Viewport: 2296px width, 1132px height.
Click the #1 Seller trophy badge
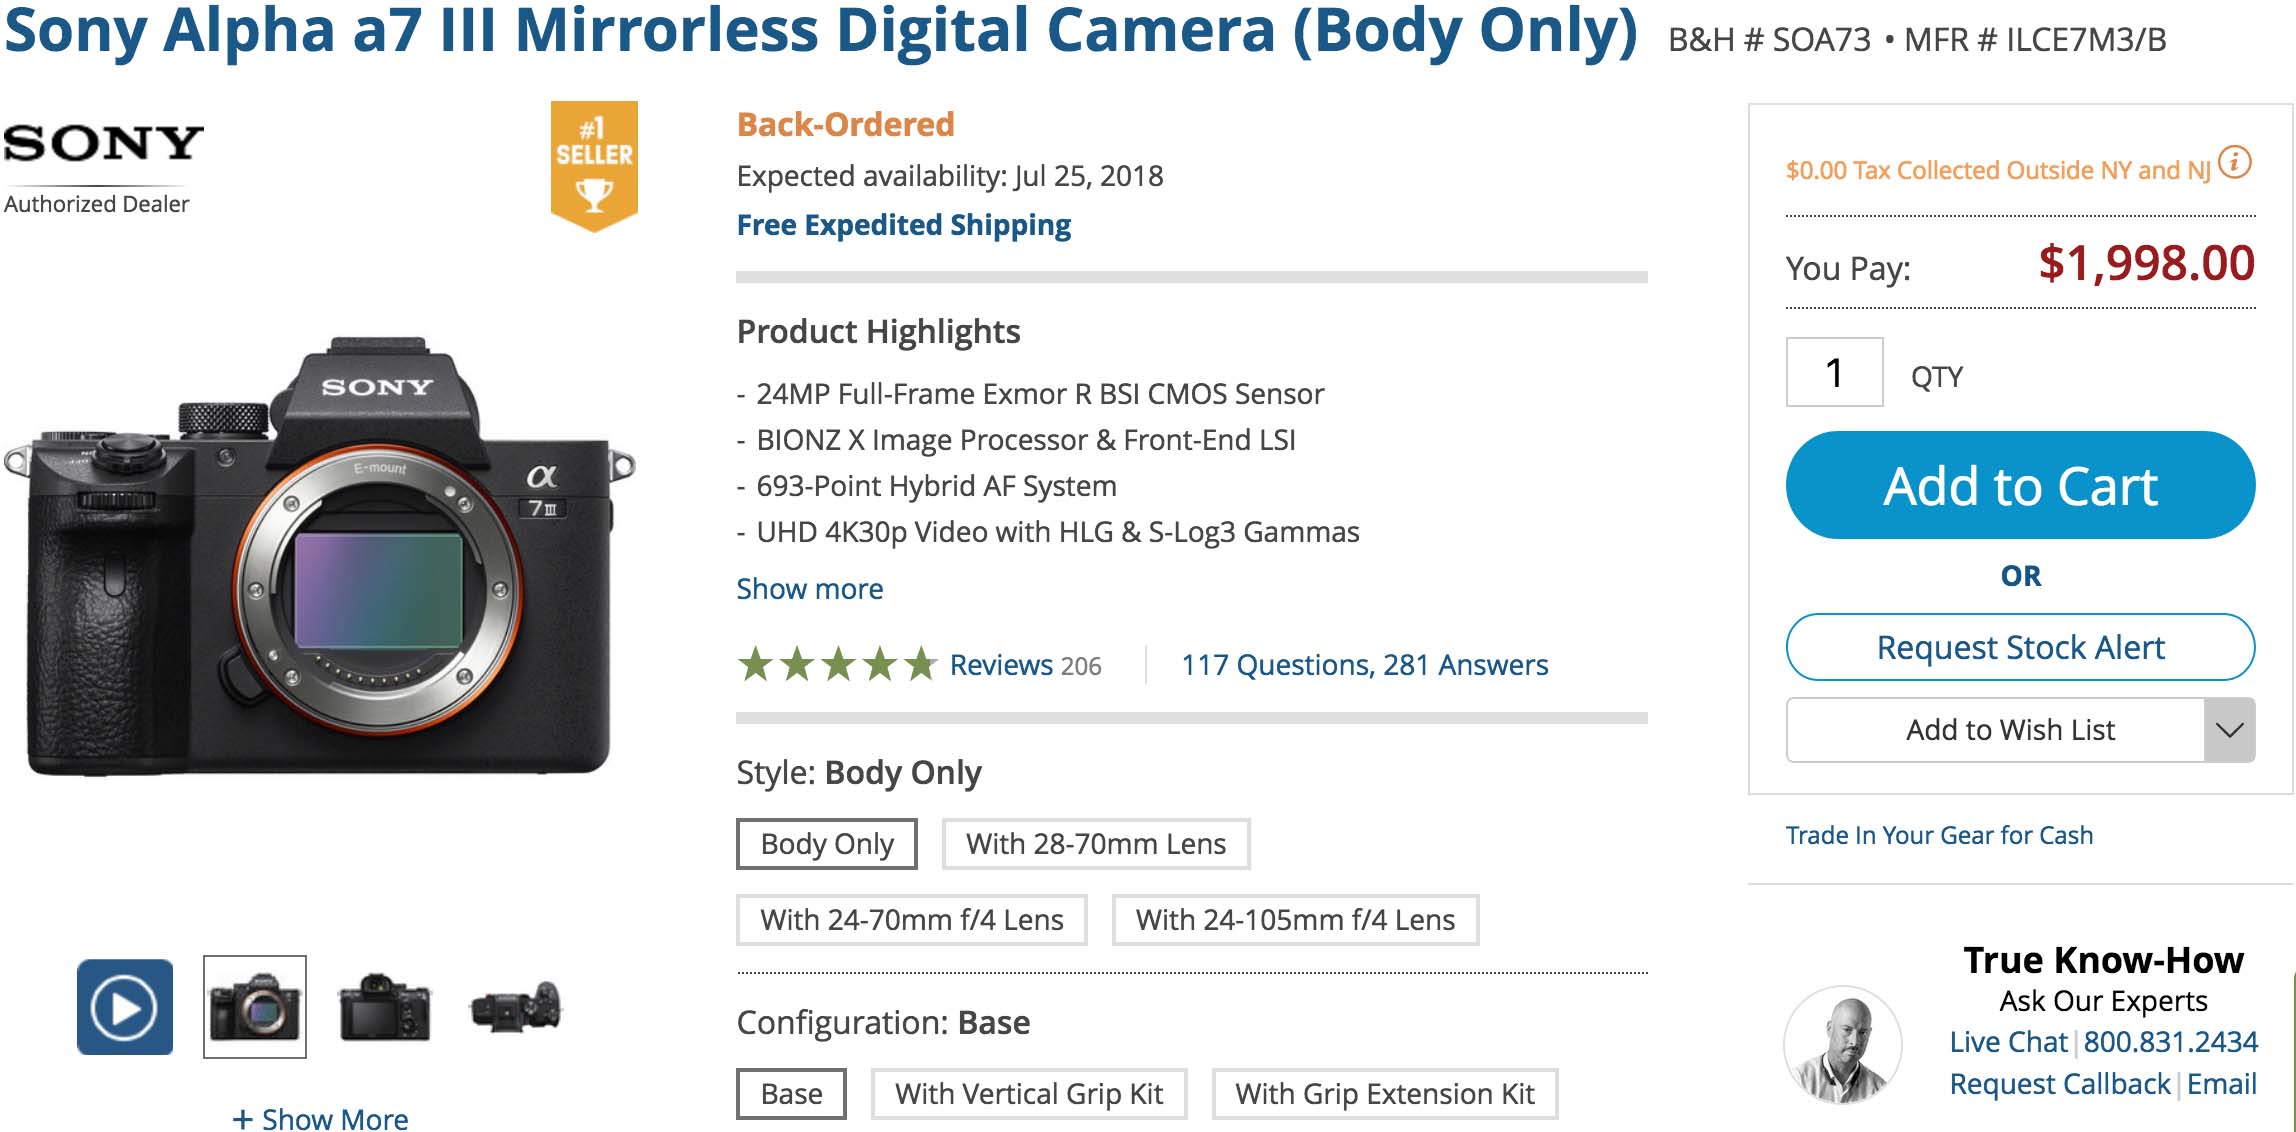[x=594, y=165]
